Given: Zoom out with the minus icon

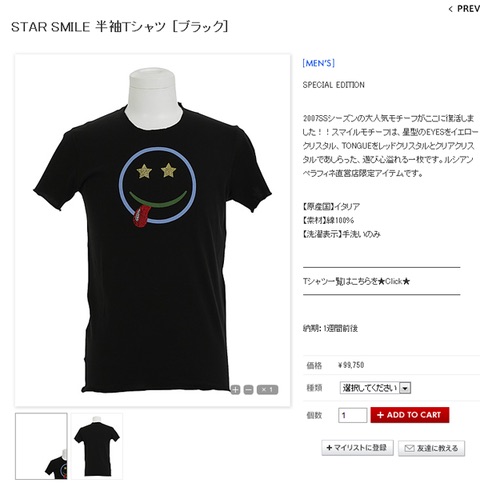Looking at the screenshot, I should (x=248, y=389).
